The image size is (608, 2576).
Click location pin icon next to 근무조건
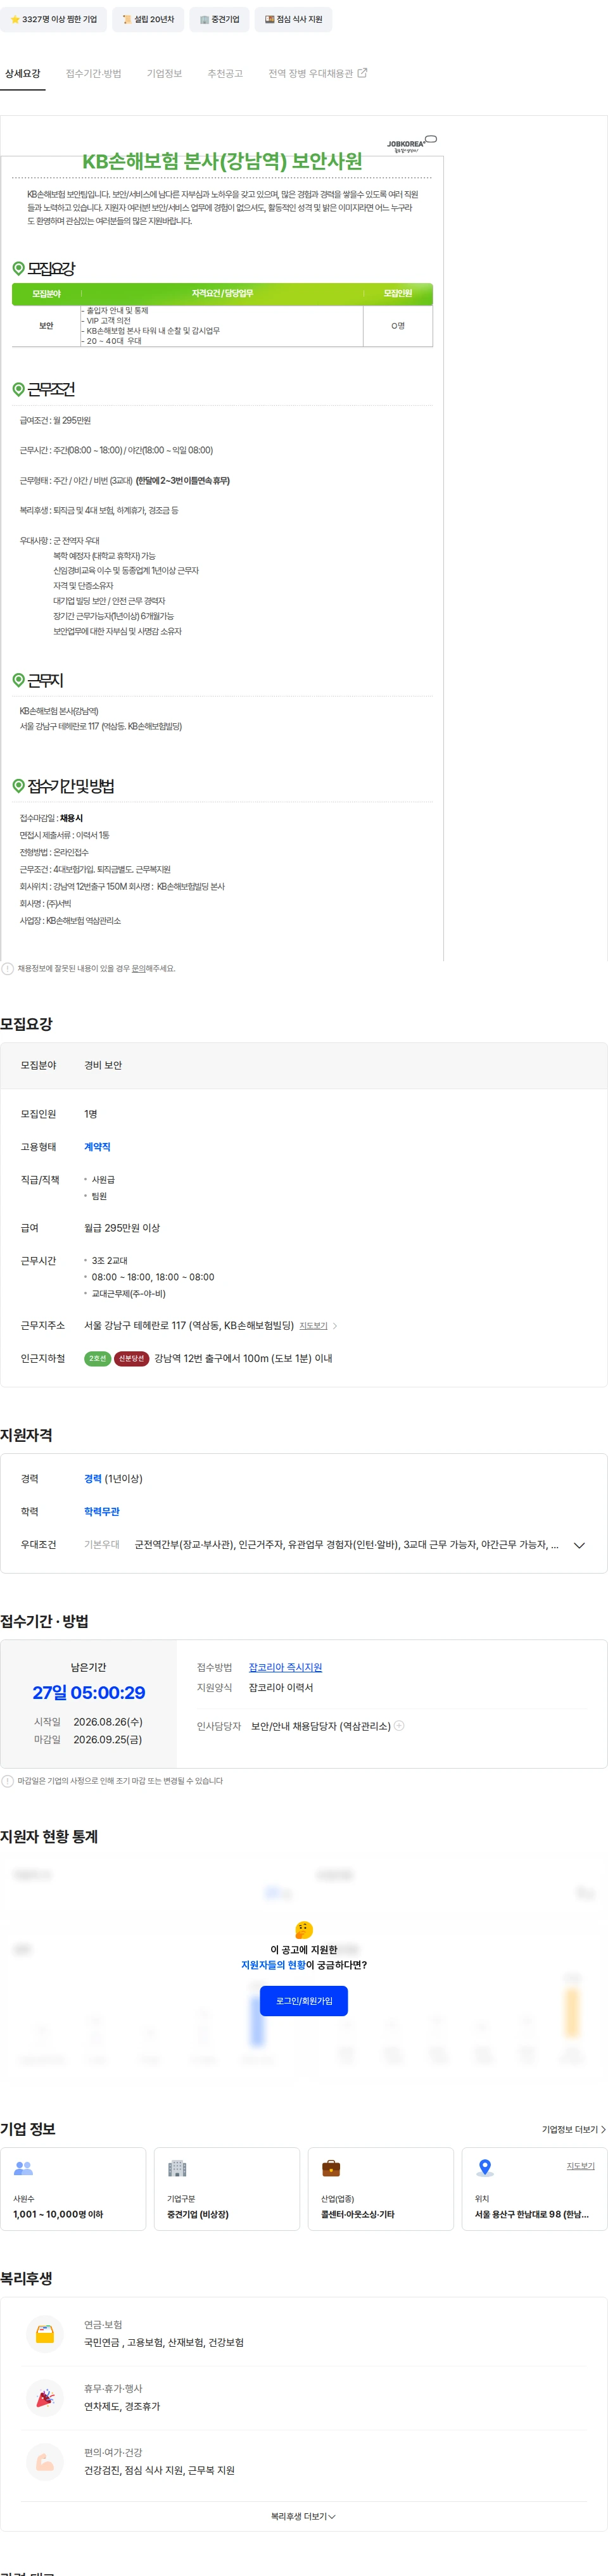pyautogui.click(x=18, y=389)
